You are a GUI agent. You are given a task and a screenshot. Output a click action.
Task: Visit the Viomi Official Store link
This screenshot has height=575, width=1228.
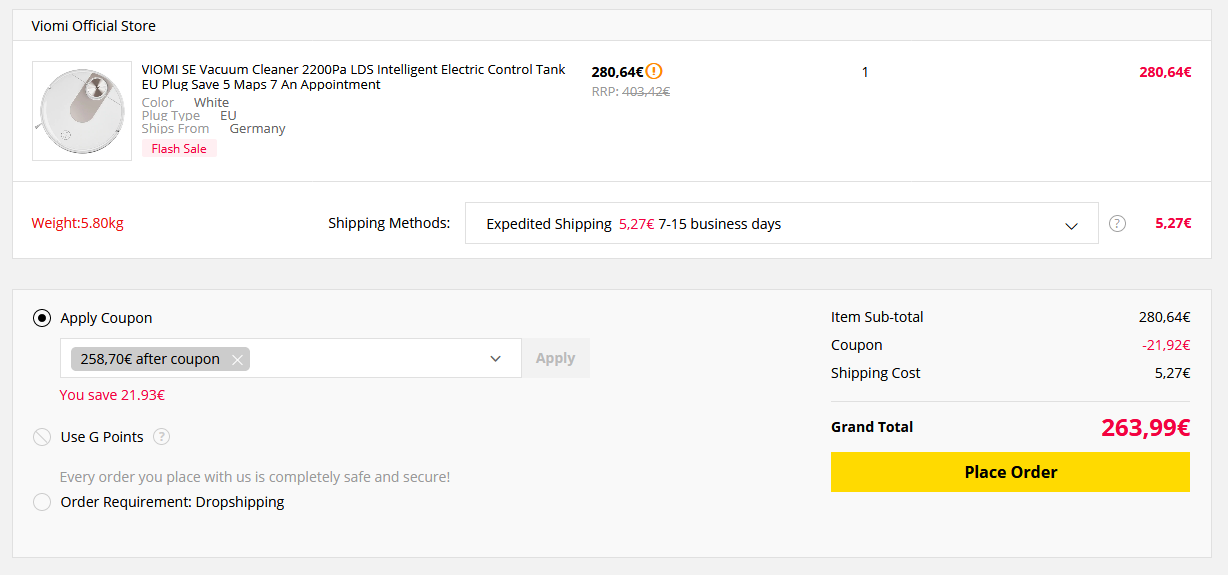[94, 26]
